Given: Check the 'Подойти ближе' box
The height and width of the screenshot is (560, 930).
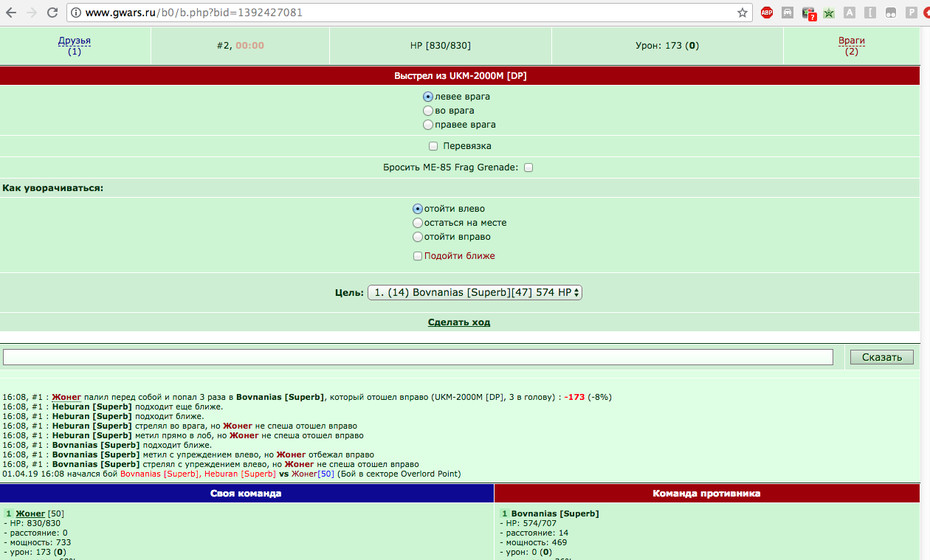Looking at the screenshot, I should pyautogui.click(x=418, y=256).
